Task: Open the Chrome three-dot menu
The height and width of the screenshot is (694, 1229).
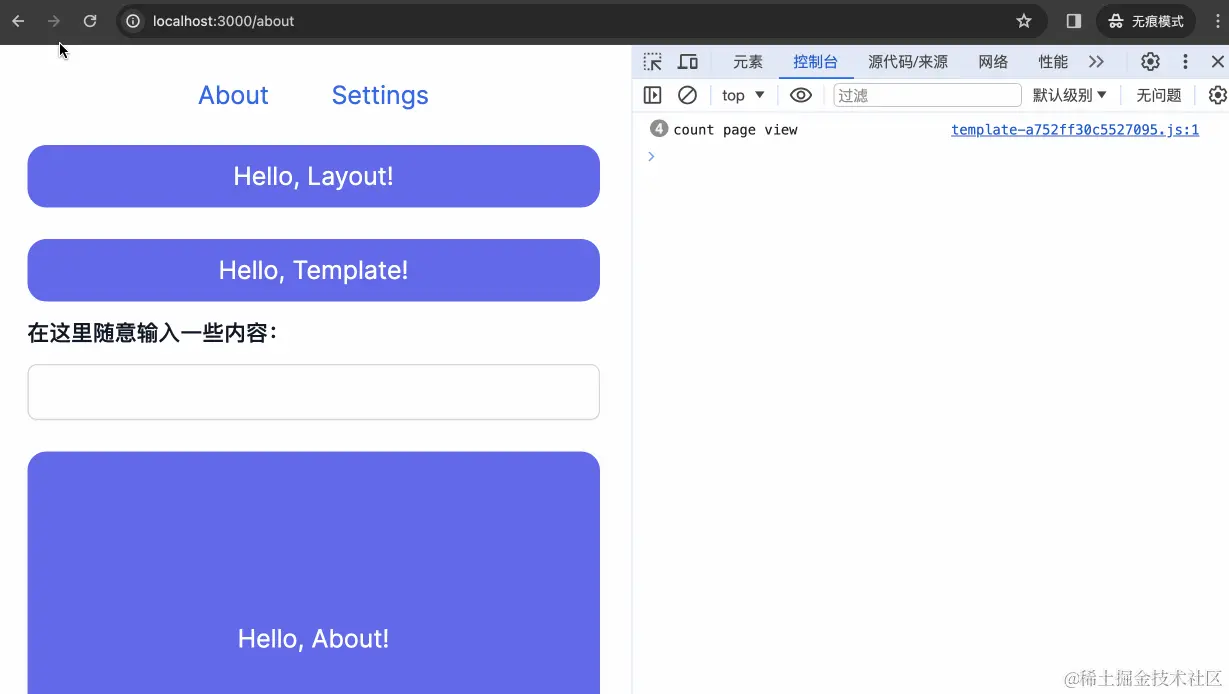Action: pyautogui.click(x=1216, y=21)
